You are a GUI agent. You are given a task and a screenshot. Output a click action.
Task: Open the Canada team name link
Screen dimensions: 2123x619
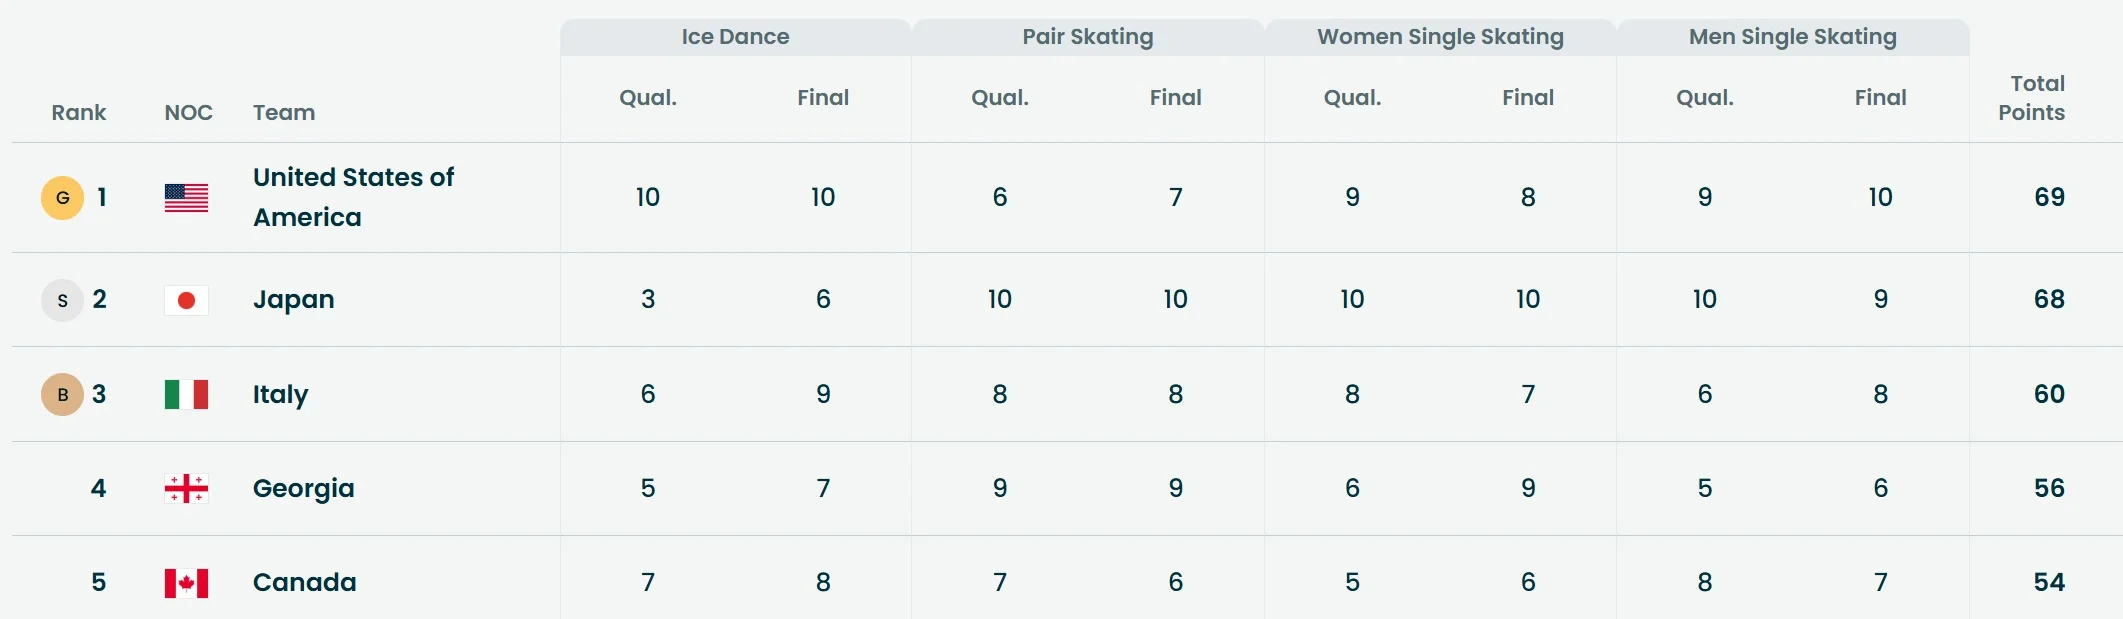pos(304,582)
